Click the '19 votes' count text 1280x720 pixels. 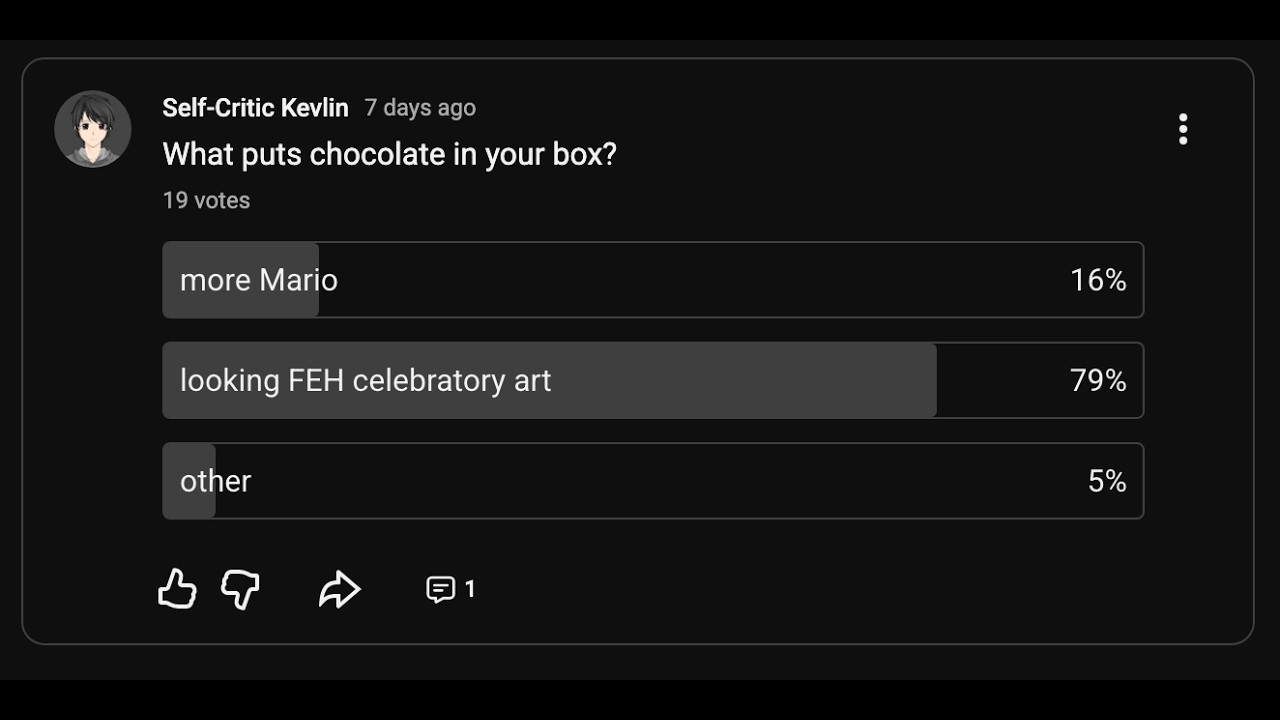tap(206, 200)
